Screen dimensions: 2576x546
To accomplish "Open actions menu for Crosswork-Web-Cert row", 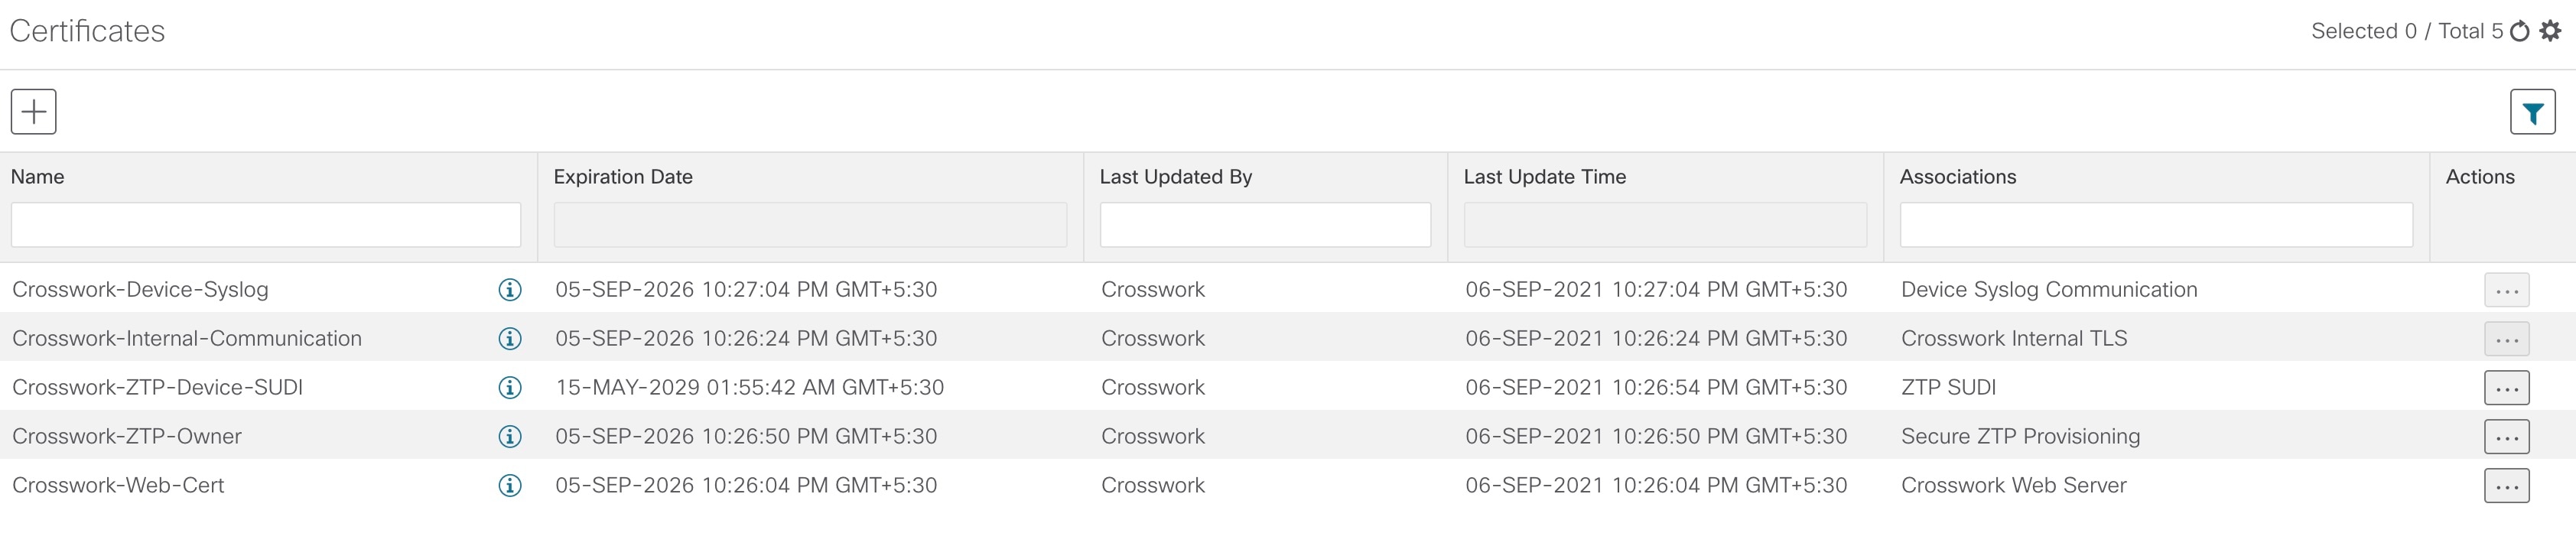I will pyautogui.click(x=2507, y=486).
